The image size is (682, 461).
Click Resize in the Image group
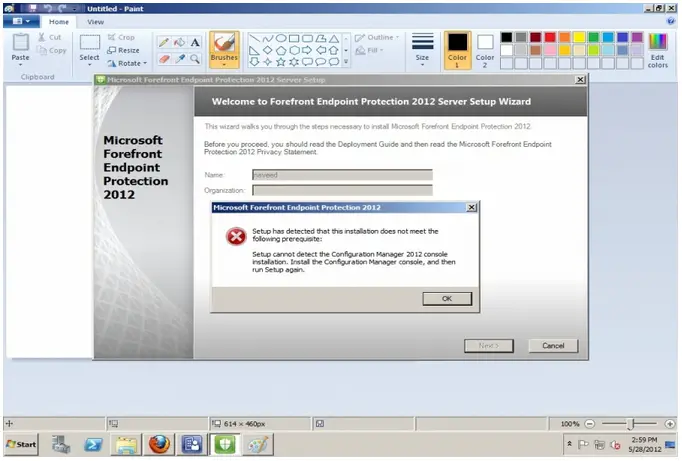(x=124, y=50)
